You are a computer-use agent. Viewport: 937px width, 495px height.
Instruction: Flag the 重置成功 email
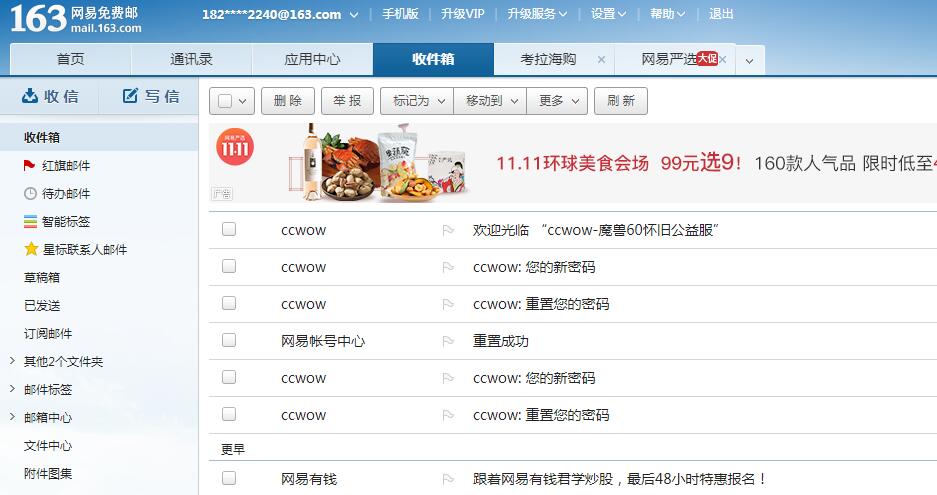point(448,341)
